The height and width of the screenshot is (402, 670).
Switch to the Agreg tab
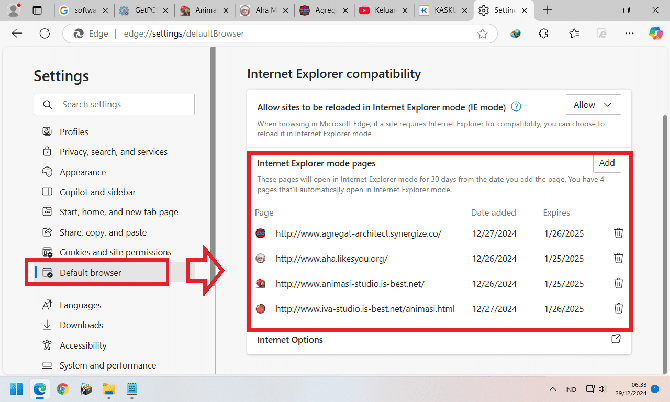coord(319,10)
